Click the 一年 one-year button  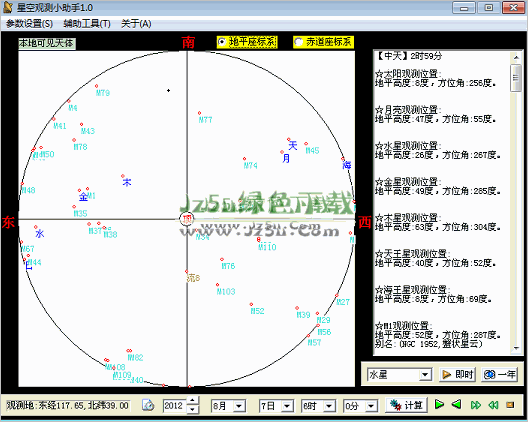(x=500, y=375)
